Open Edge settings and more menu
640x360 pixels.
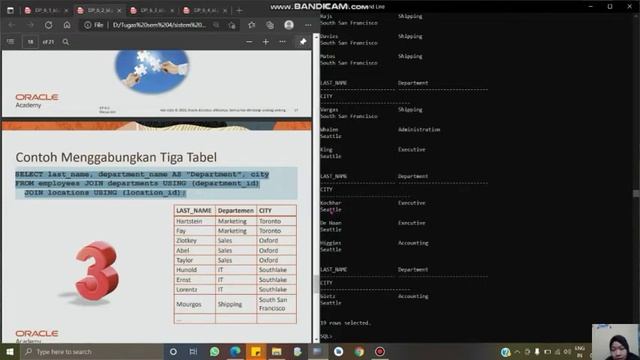[308, 25]
